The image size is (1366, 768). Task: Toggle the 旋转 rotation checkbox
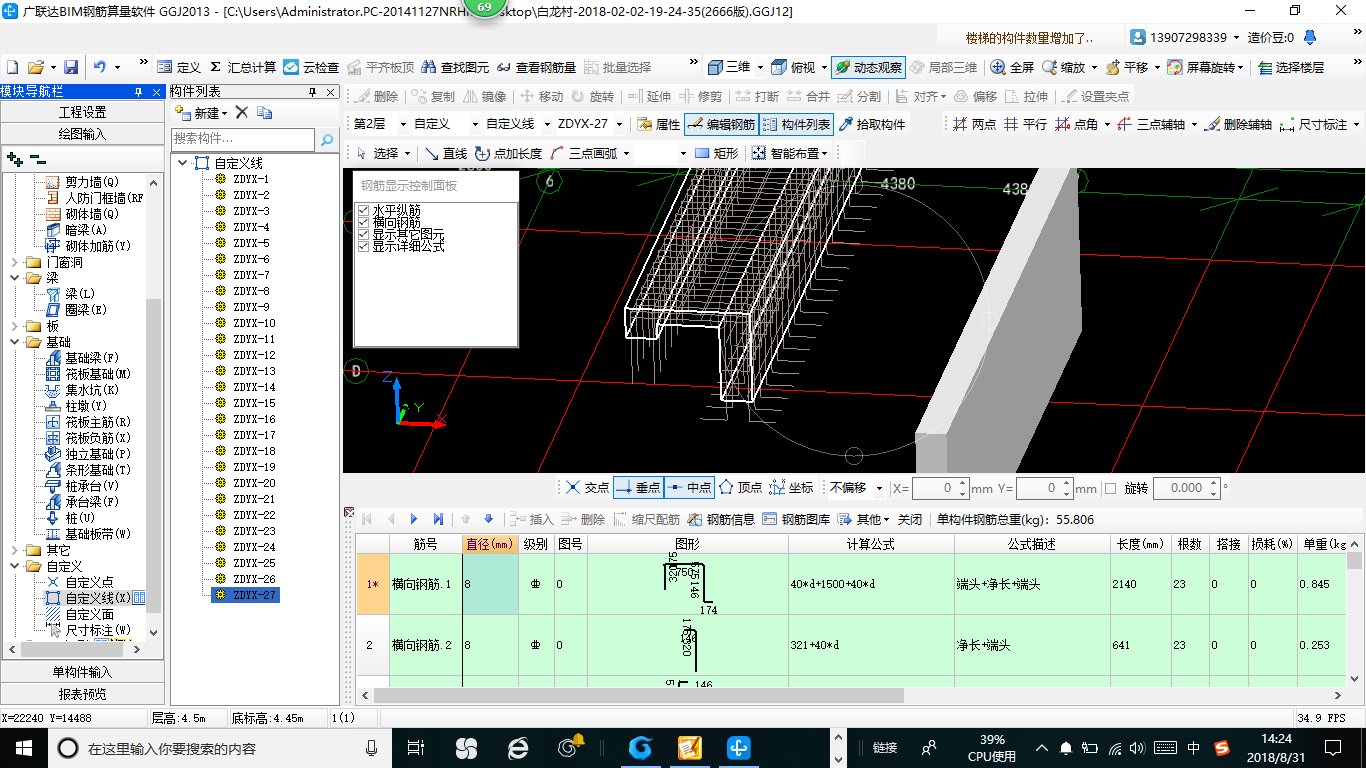click(x=1110, y=488)
